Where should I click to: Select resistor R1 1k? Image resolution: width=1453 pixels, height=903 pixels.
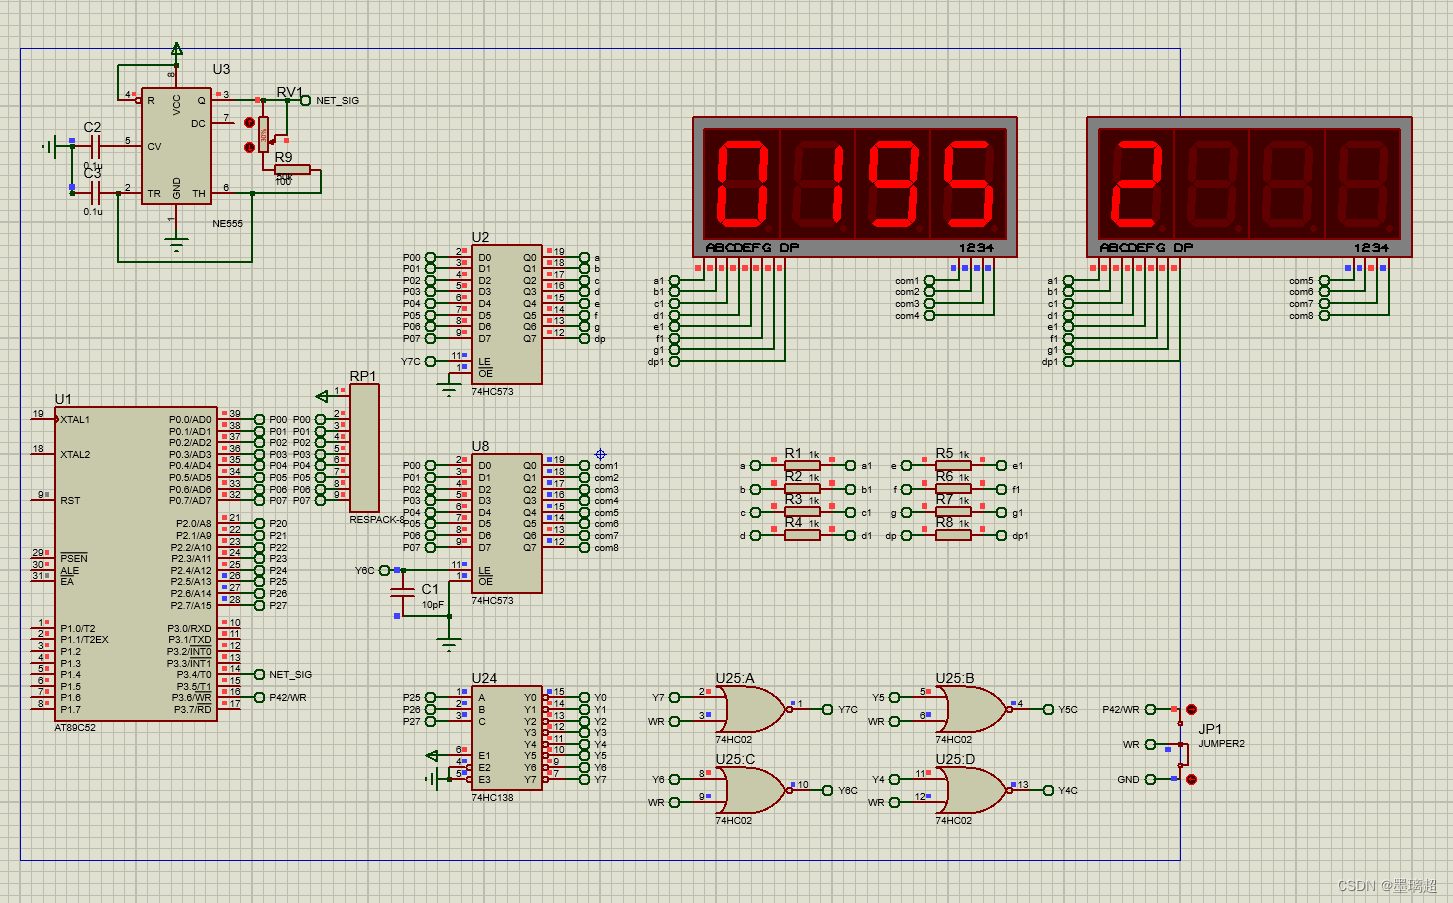coord(802,465)
